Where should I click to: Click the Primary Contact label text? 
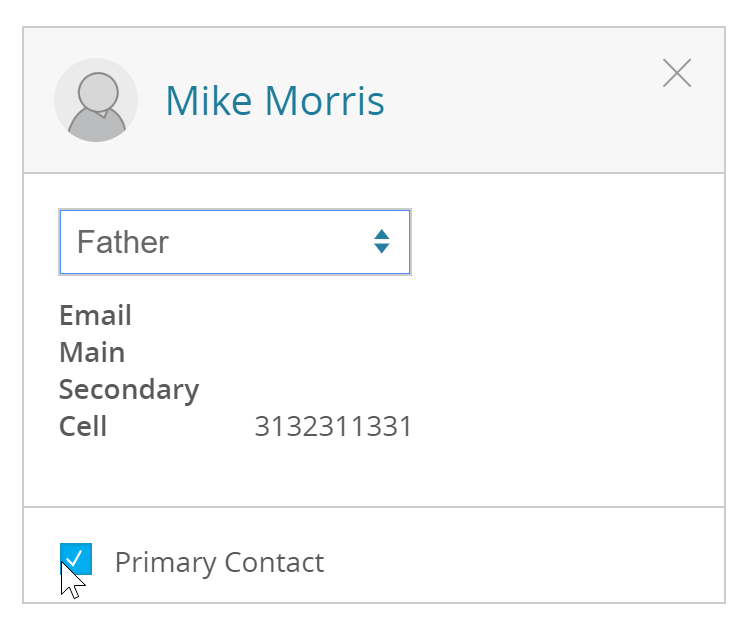point(220,563)
